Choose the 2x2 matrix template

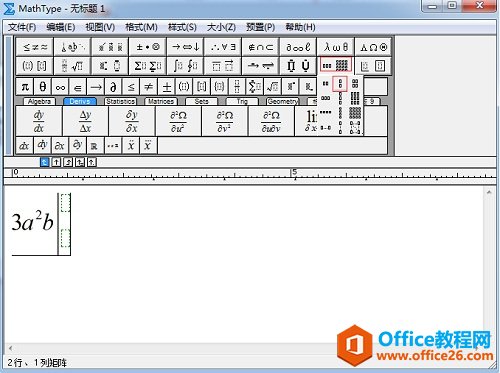pos(355,84)
